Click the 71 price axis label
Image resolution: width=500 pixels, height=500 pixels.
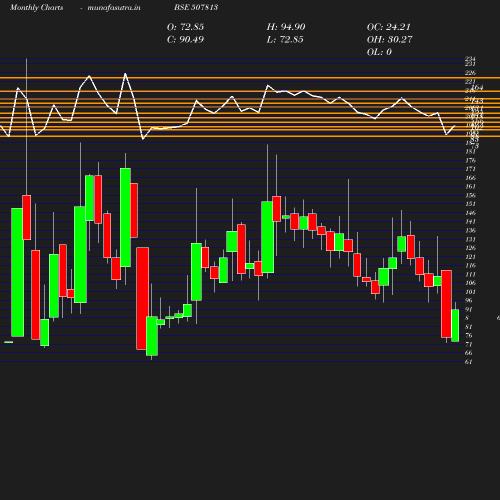coord(469,345)
